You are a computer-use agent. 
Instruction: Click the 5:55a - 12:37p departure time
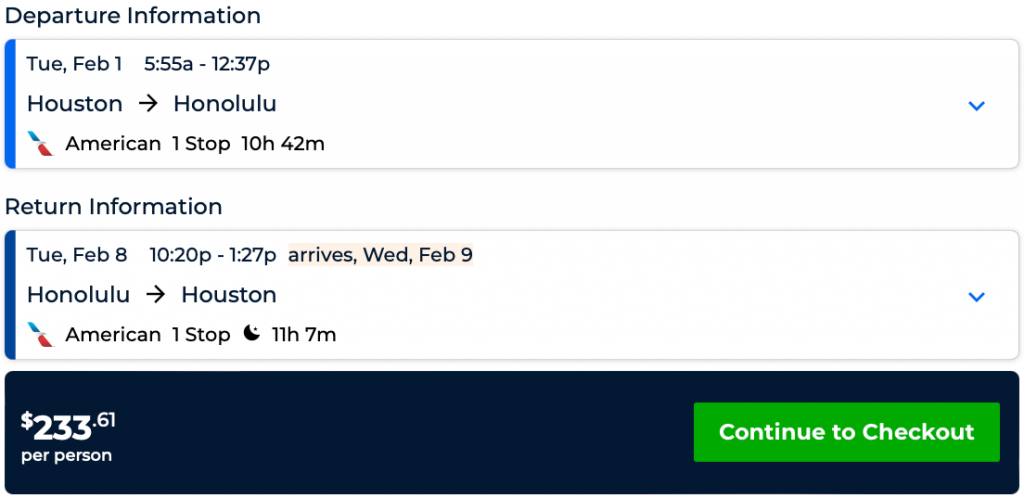(207, 64)
